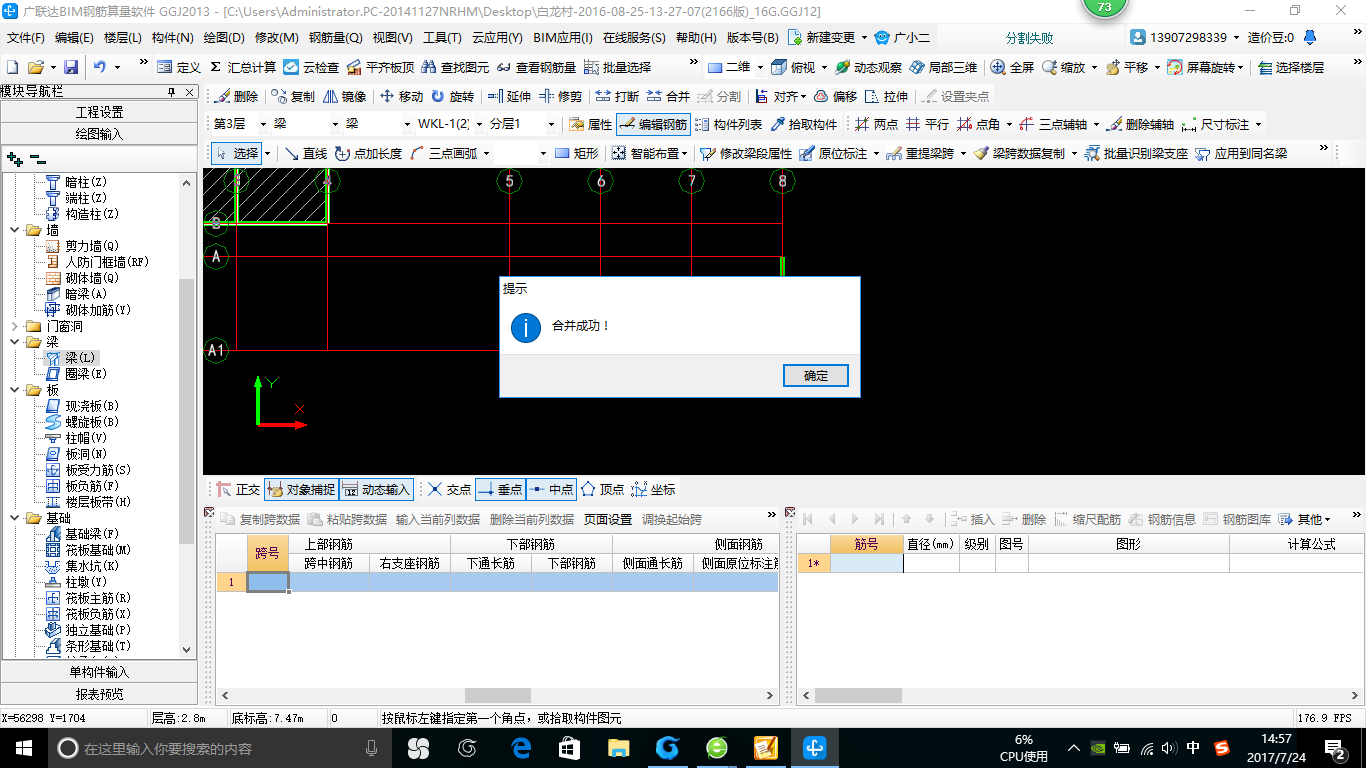The width and height of the screenshot is (1366, 768).
Task: Click 批量选择 tool
Action: point(617,67)
